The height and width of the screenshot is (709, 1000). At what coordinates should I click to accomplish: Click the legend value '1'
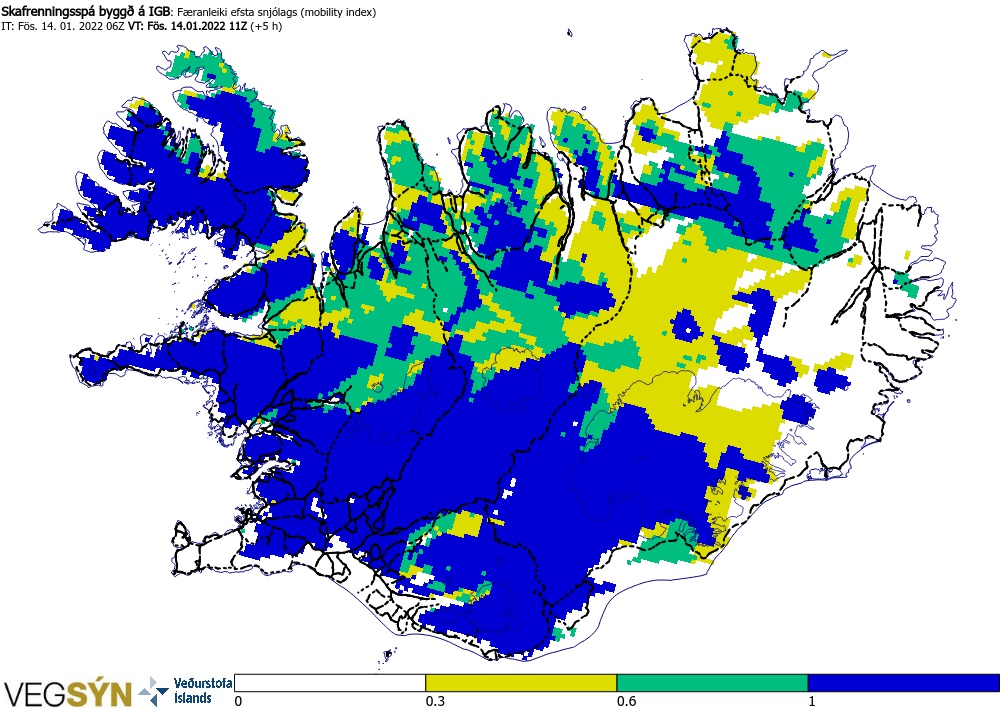[x=812, y=701]
